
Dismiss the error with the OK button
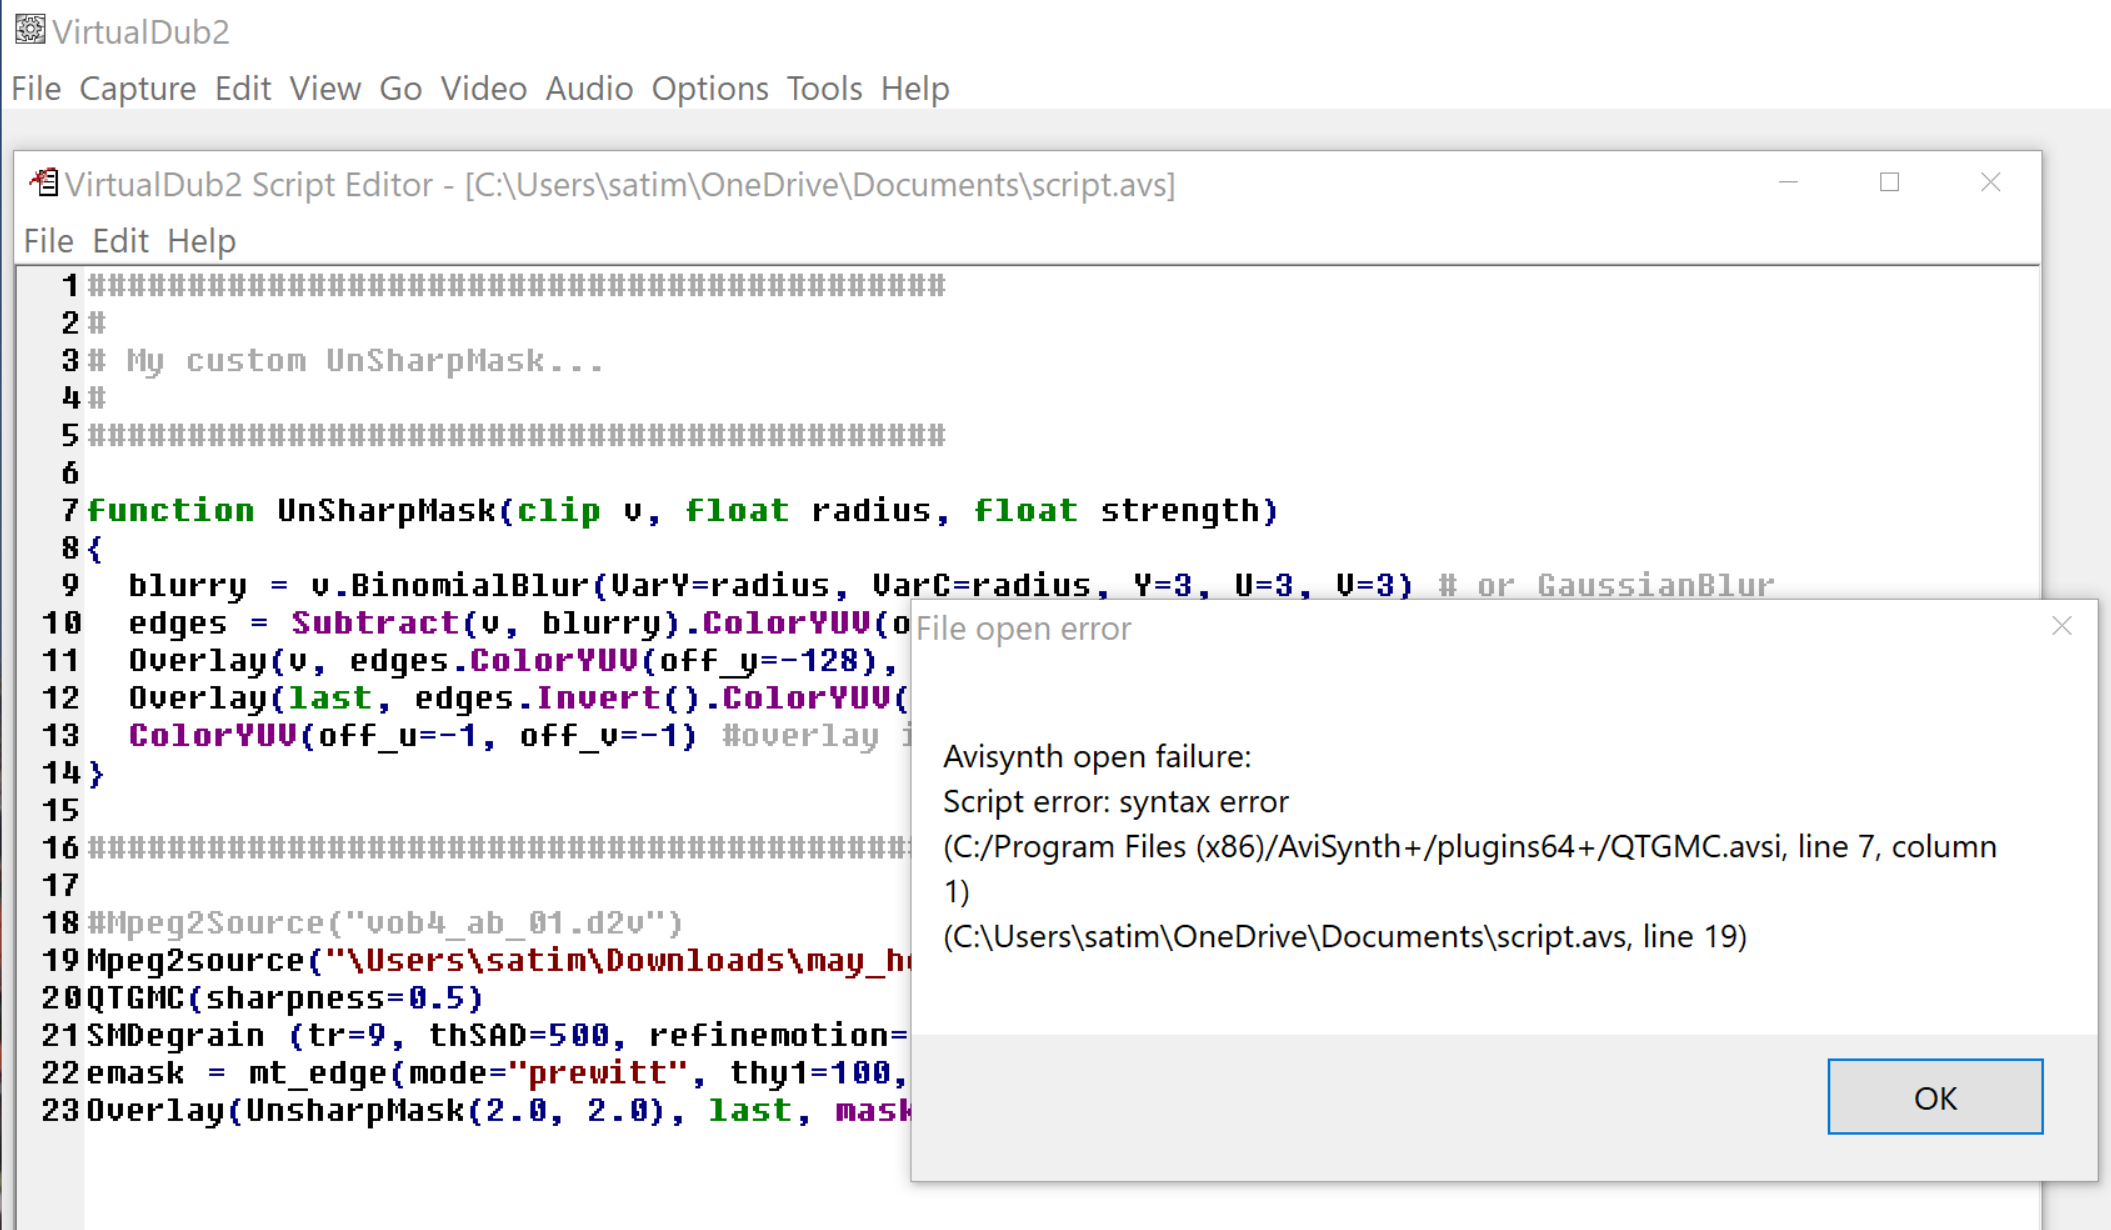pos(1935,1097)
